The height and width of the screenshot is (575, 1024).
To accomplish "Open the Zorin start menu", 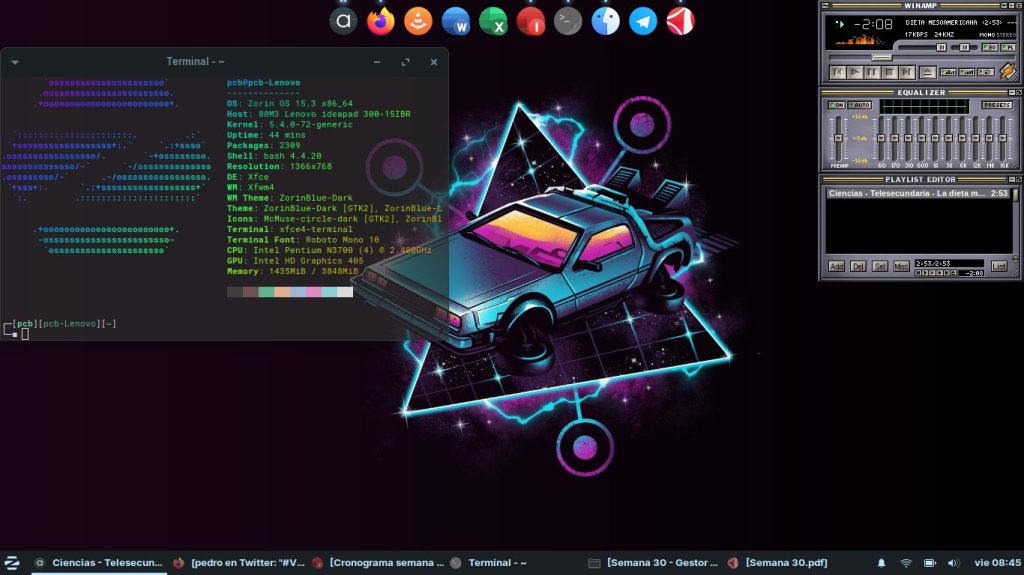I will click(x=12, y=563).
